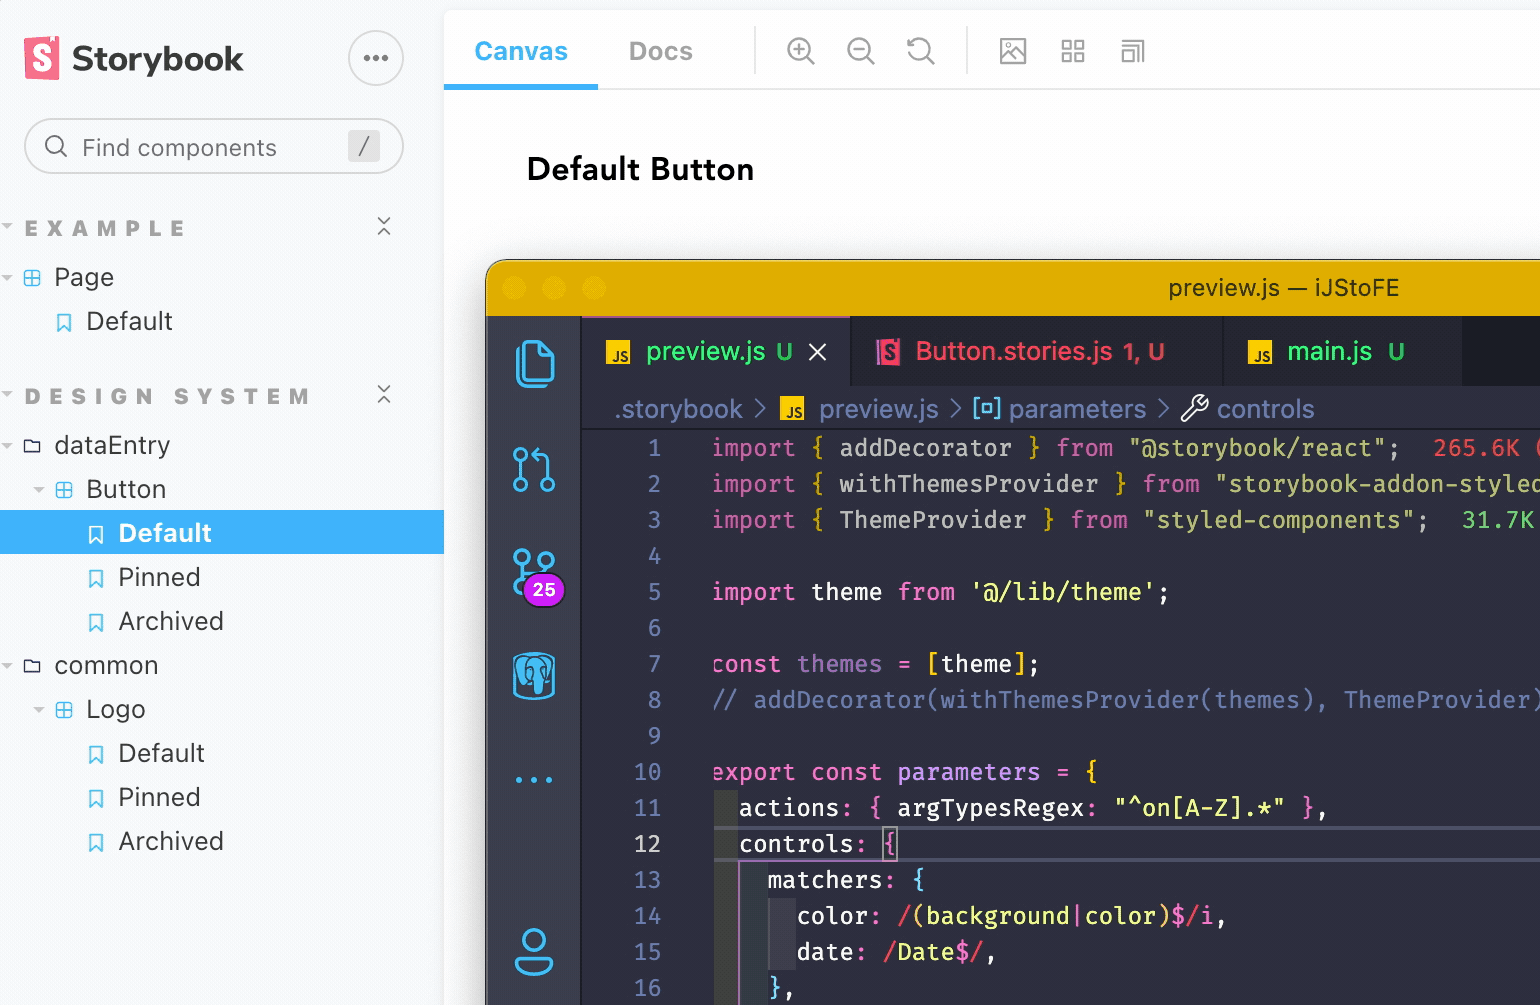The width and height of the screenshot is (1540, 1005).
Task: Change the preview background
Action: coord(1013,51)
